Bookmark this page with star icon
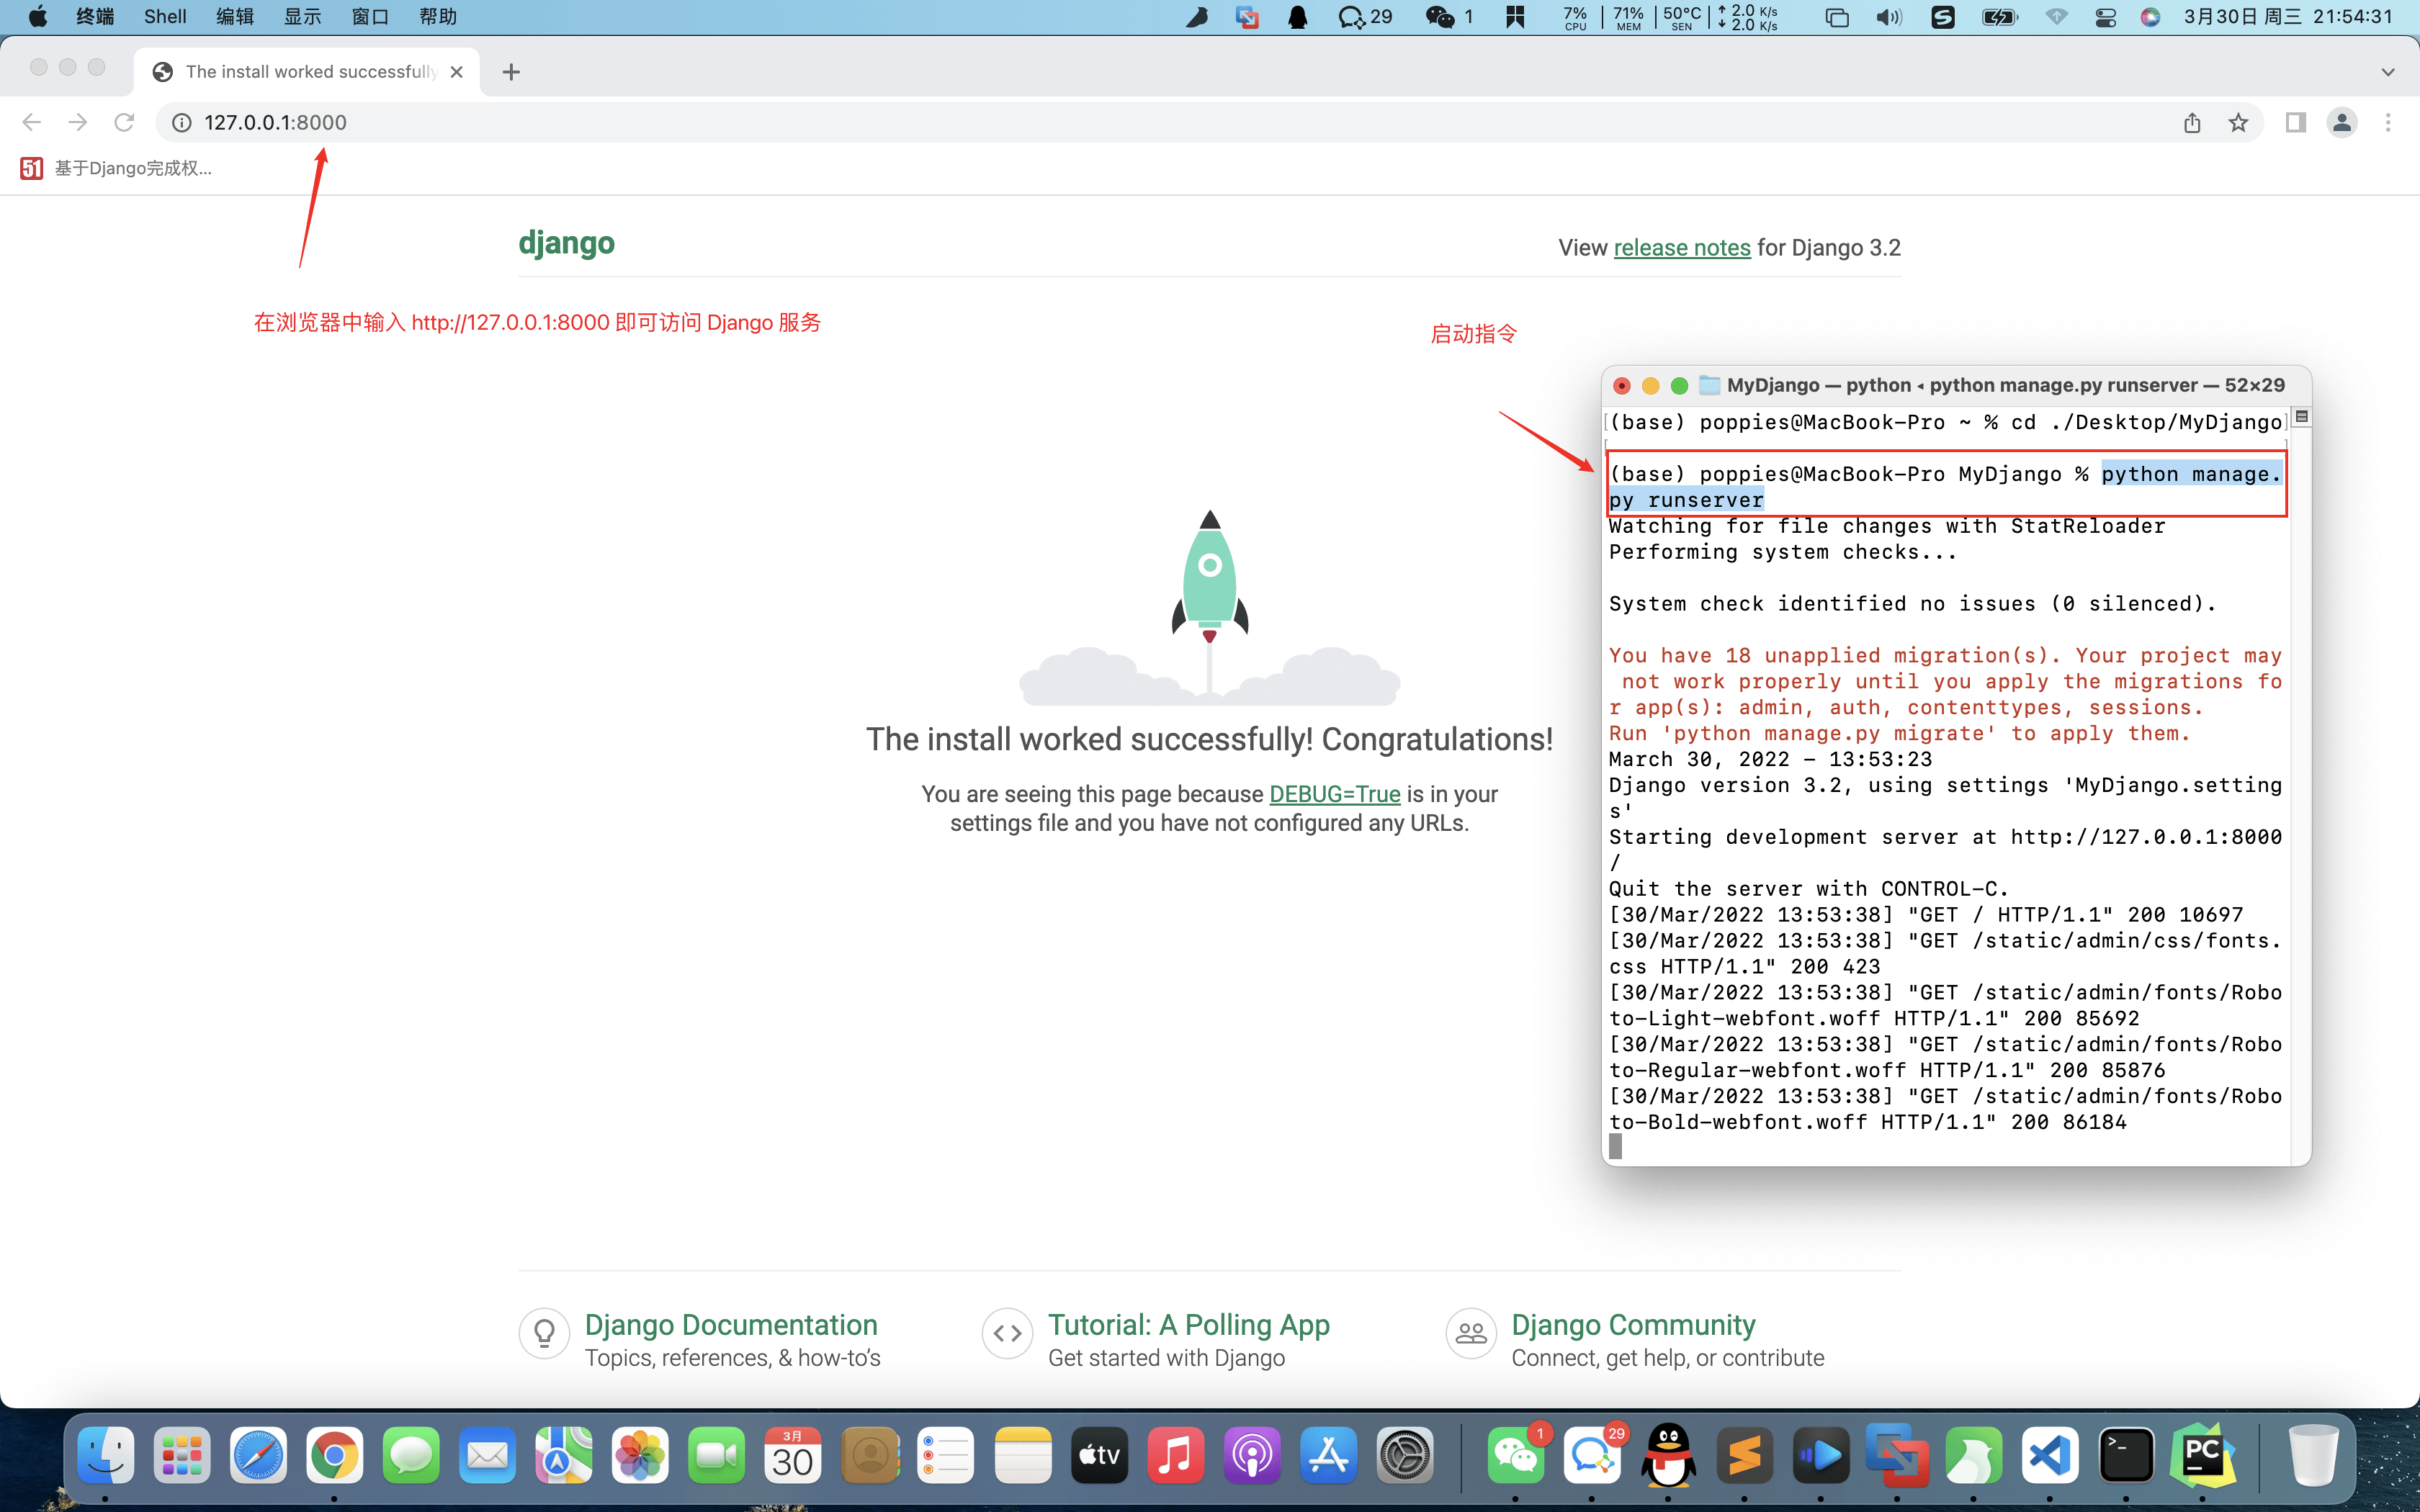Screen dimensions: 2420x1512 2238,122
